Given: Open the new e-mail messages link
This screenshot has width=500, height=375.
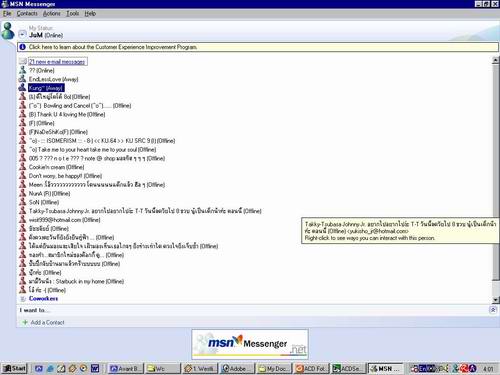Looking at the screenshot, I should (x=57, y=62).
